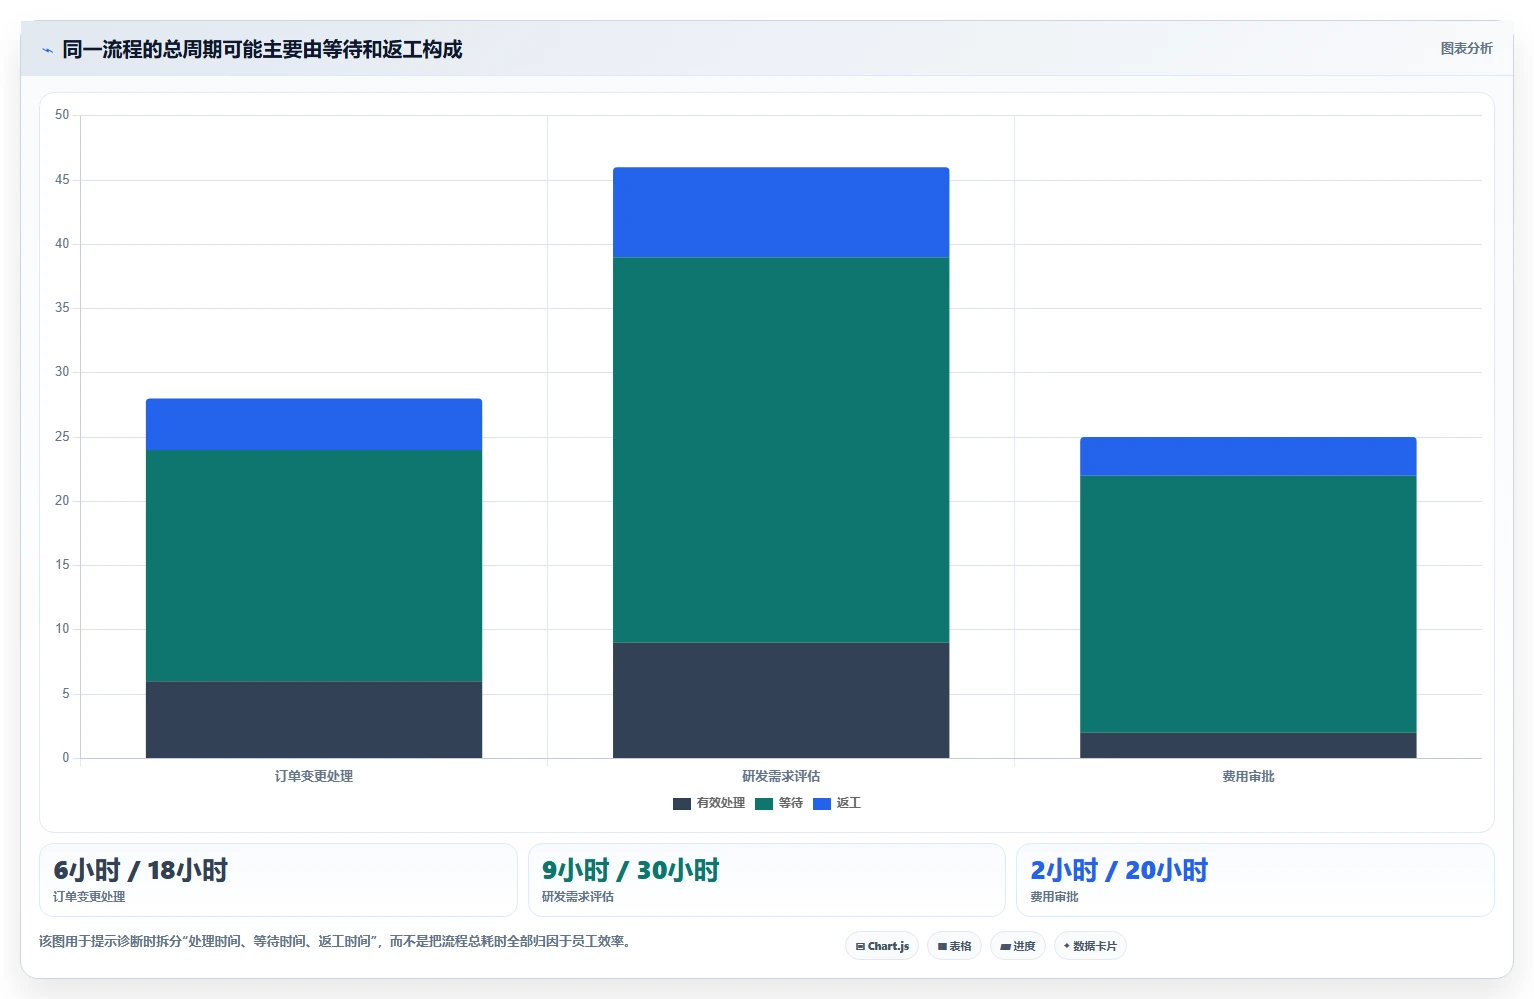The height and width of the screenshot is (999, 1534).
Task: Click the y-axis tick label 45
Action: pos(62,180)
